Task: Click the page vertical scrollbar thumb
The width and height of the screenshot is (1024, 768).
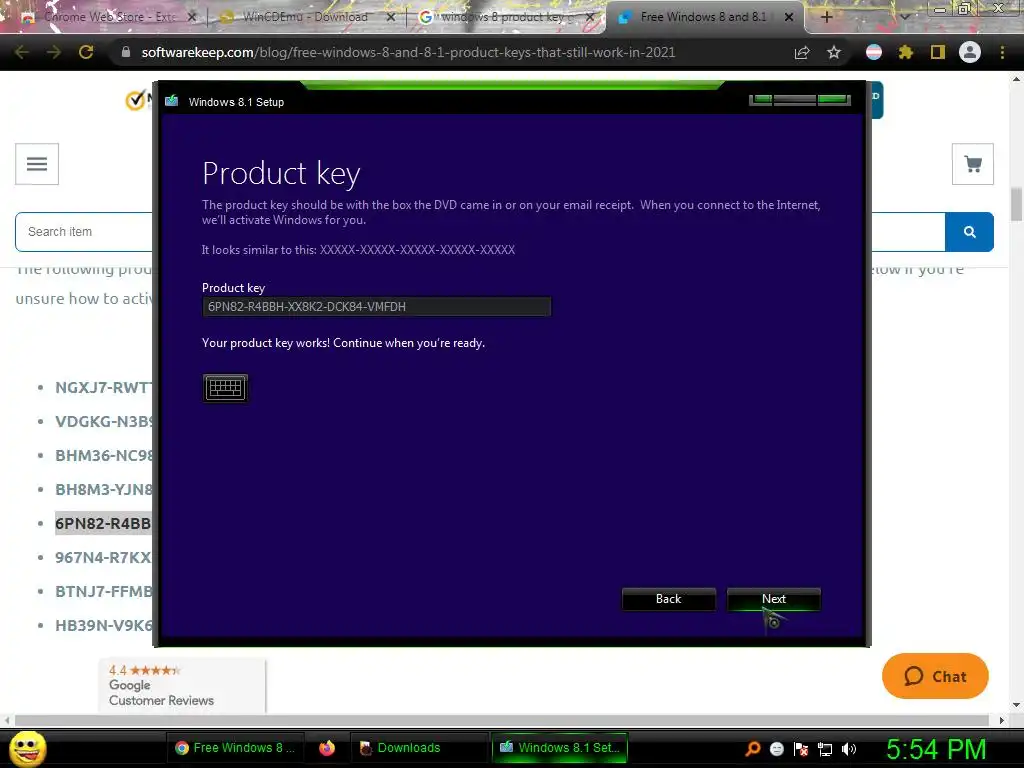Action: point(1016,204)
